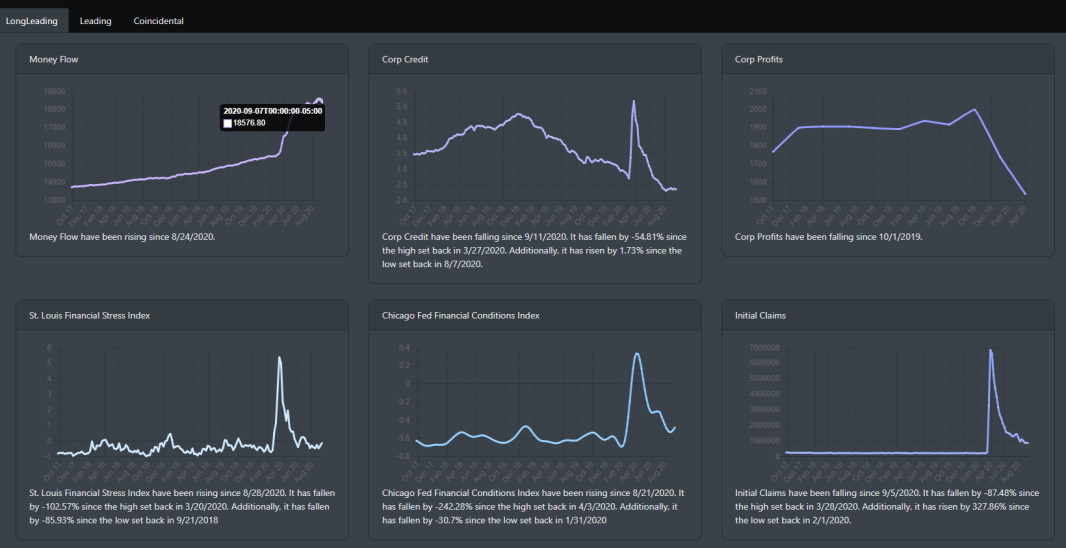Screen dimensions: 1066x548
Task: Open the Coincidental tab
Action: 158,20
